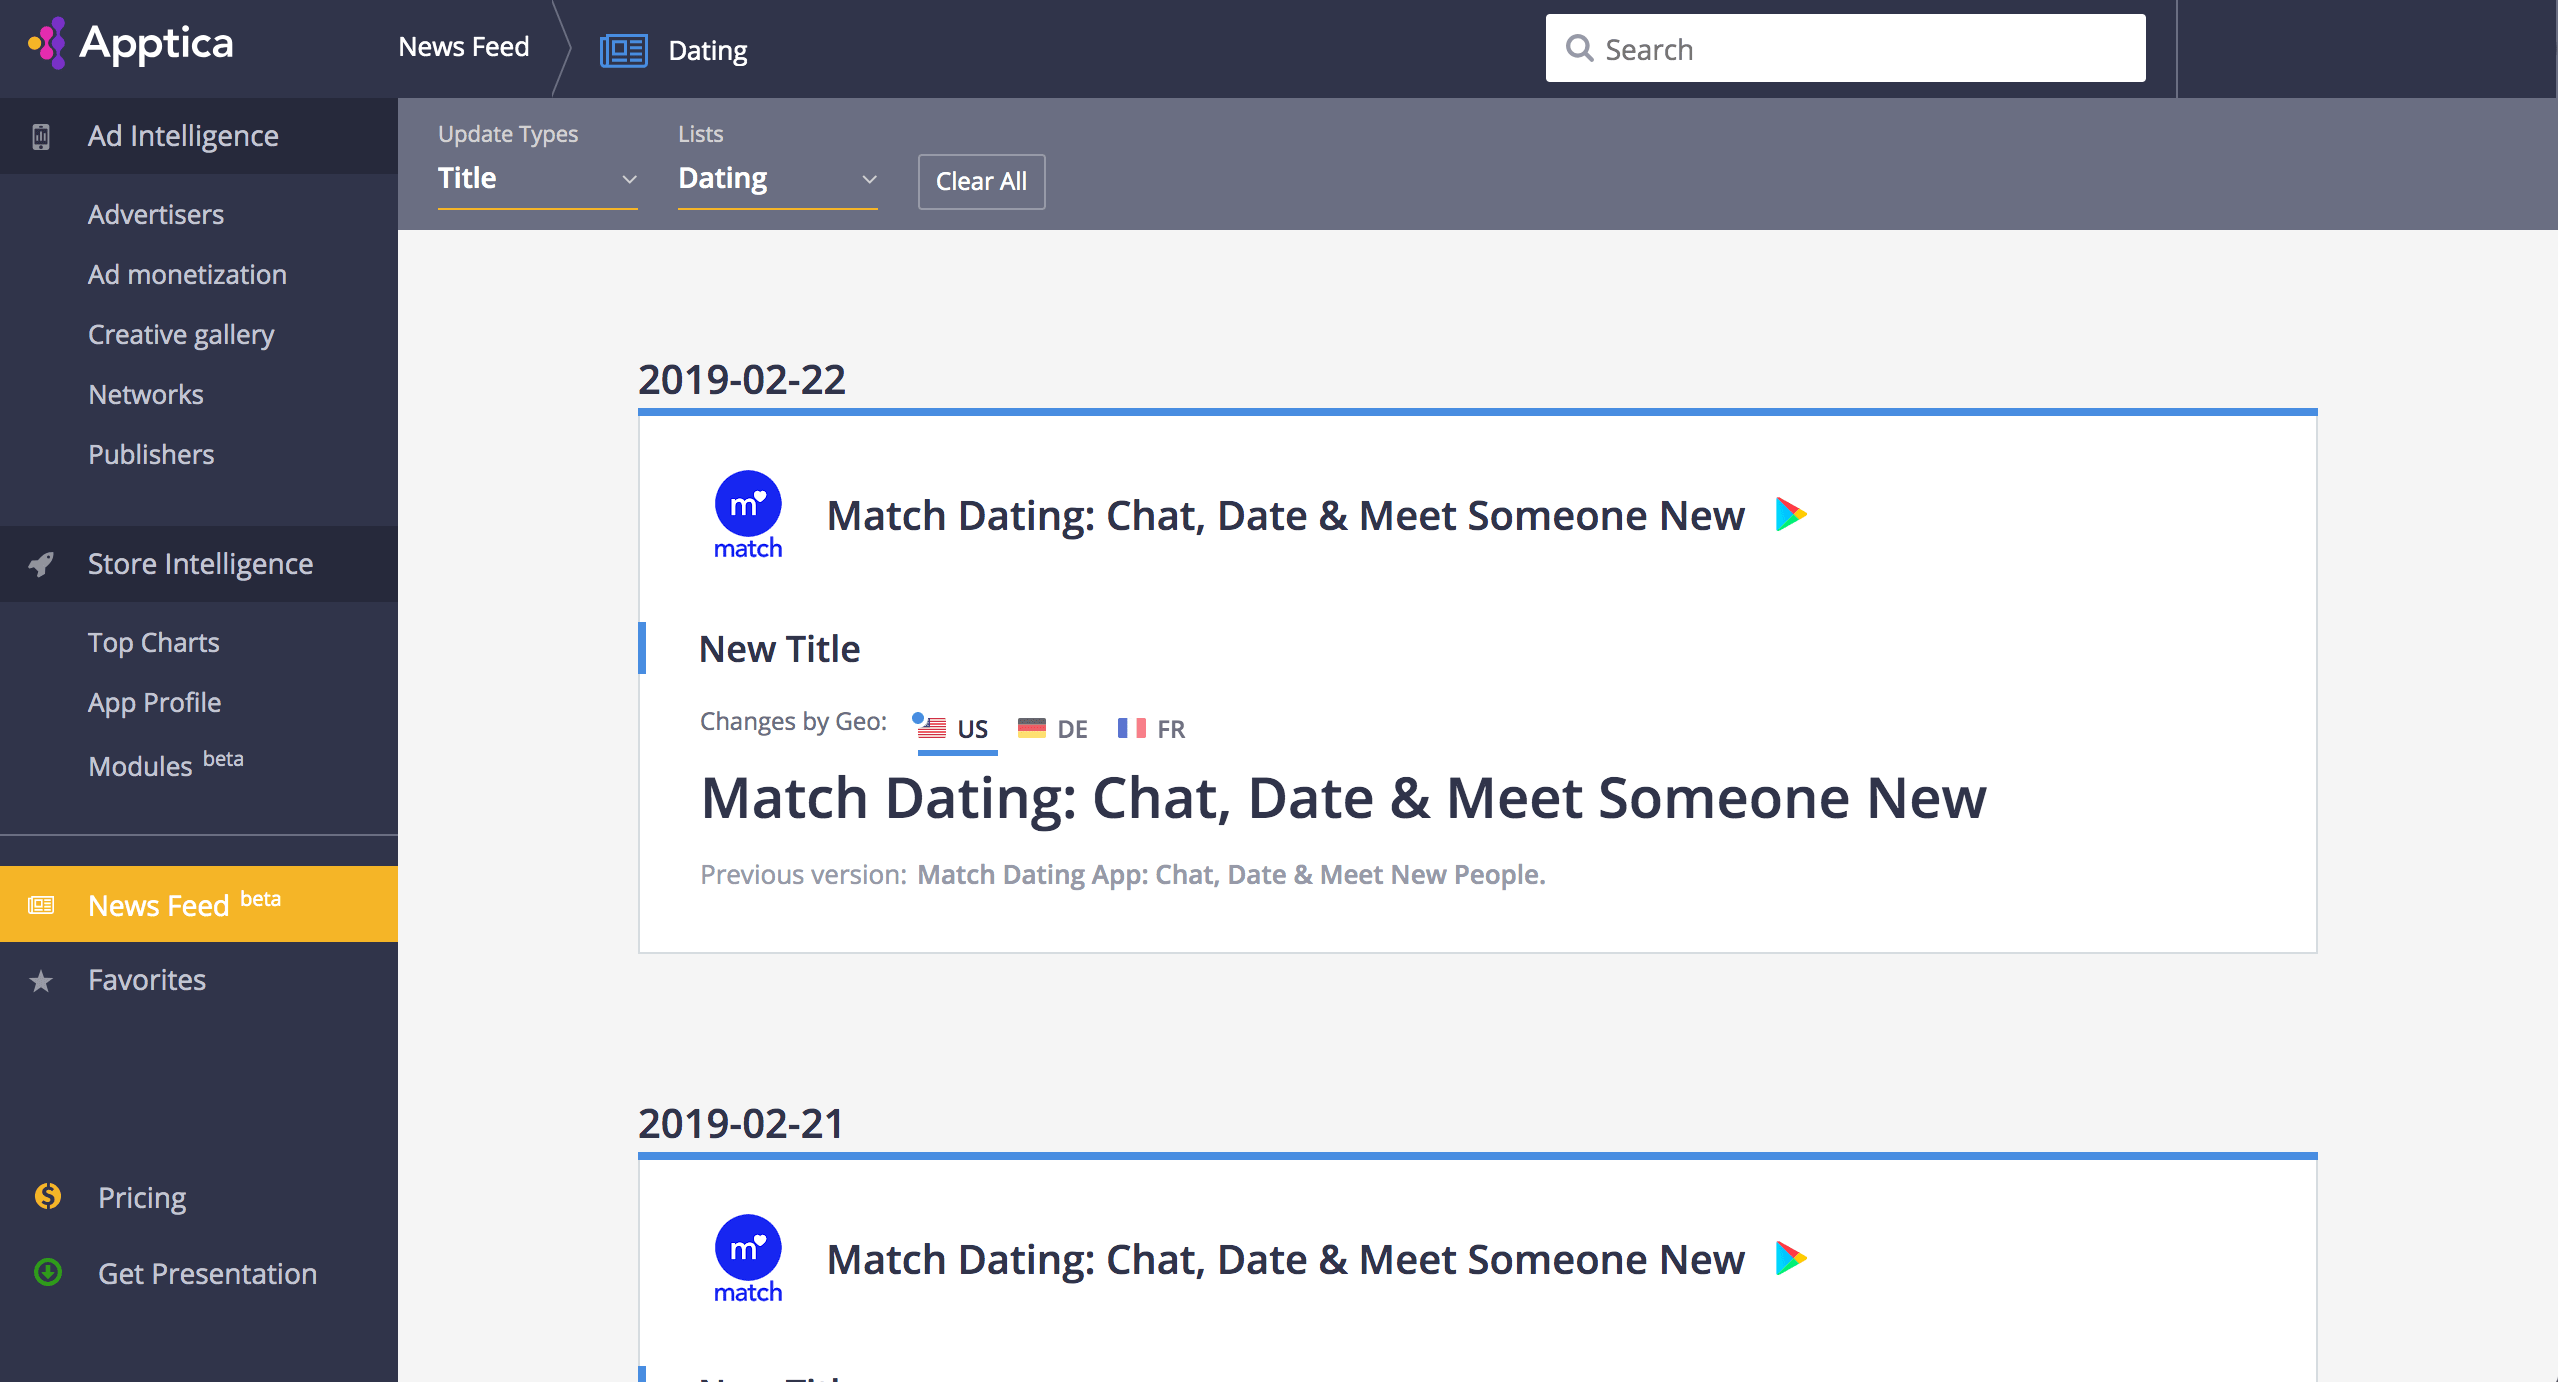The image size is (2558, 1382).
Task: Open Modules beta page
Action: click(166, 764)
